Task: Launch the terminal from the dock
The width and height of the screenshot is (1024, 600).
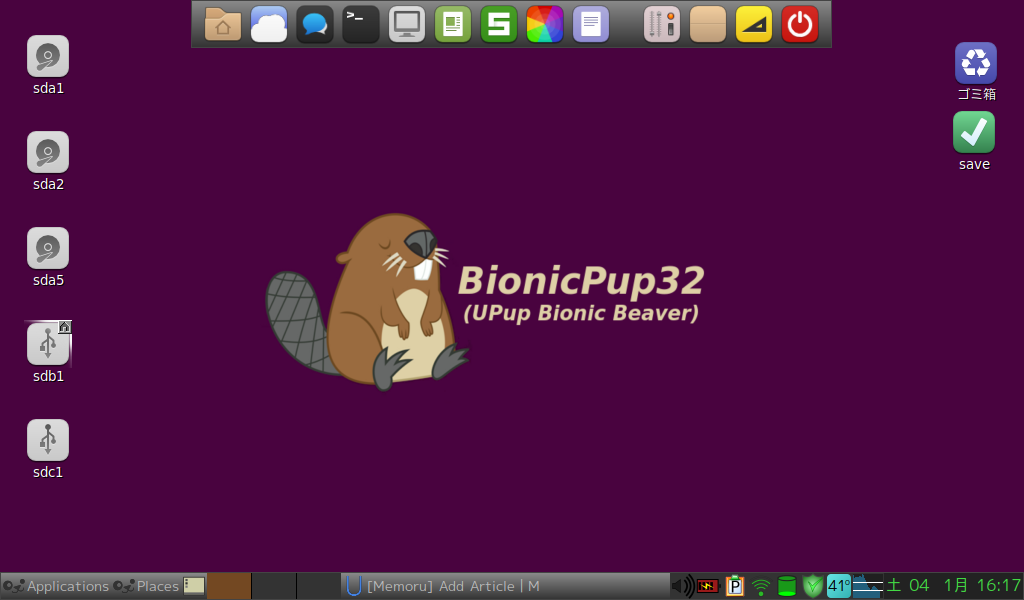Action: pos(360,25)
